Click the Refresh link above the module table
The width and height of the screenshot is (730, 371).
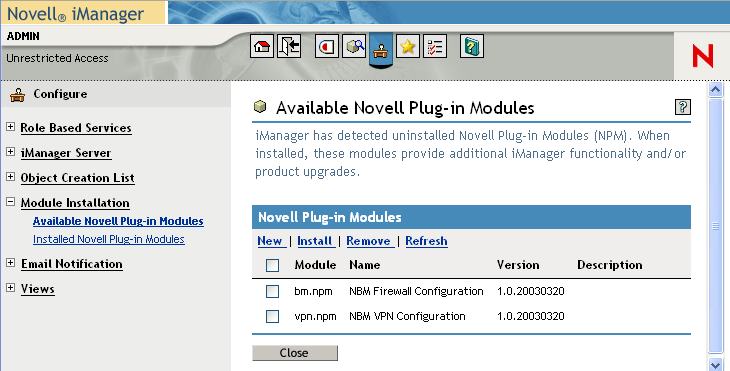[x=426, y=241]
